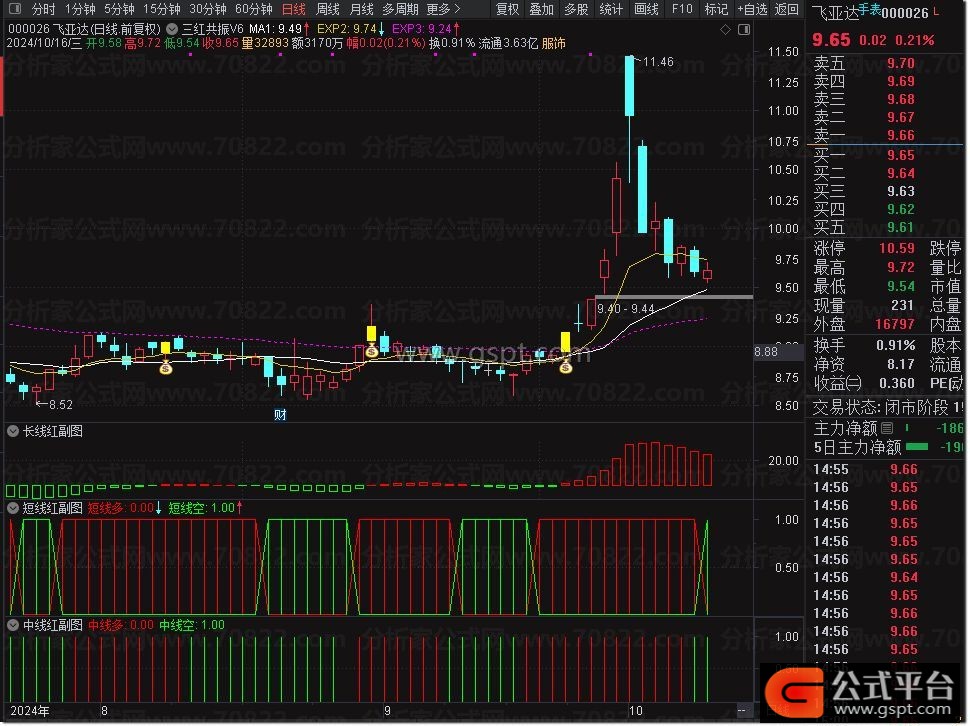
Task: Click the 外盘 value 16797
Action: (x=895, y=324)
